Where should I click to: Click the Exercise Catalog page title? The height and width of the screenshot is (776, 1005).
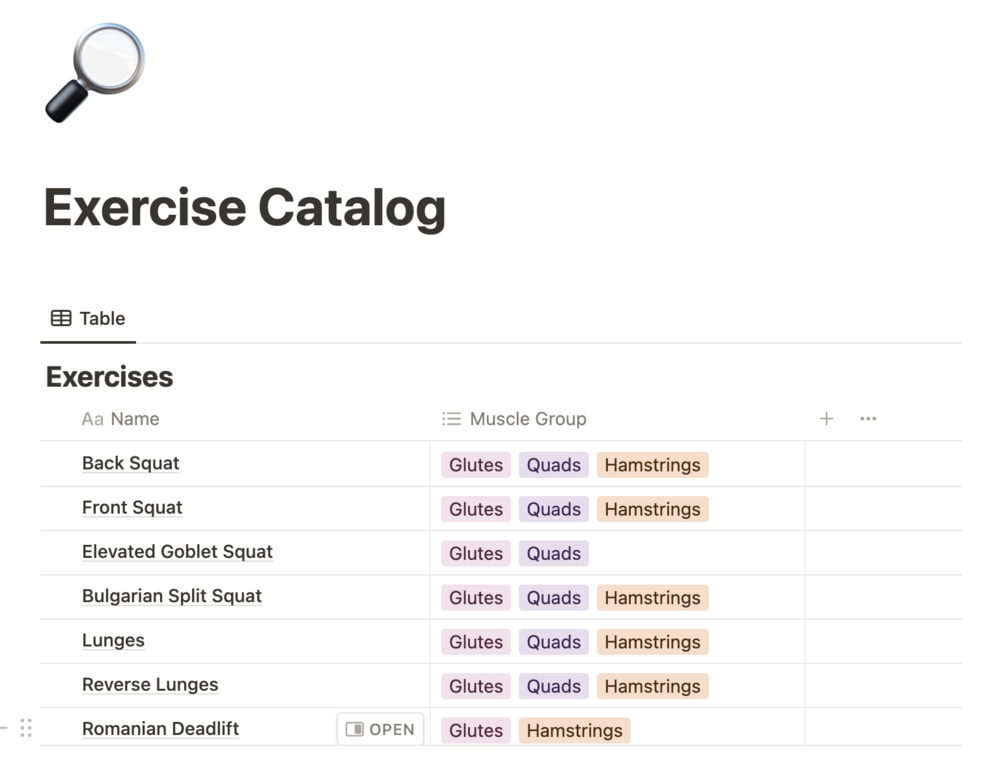(x=245, y=208)
